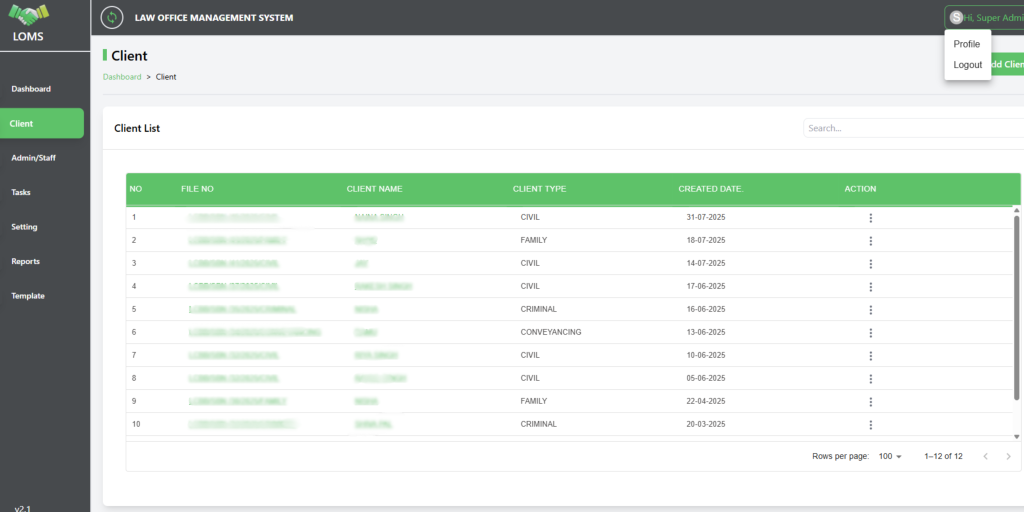Click the Add Client button
Viewport: 1024px width, 512px height.
[1006, 65]
